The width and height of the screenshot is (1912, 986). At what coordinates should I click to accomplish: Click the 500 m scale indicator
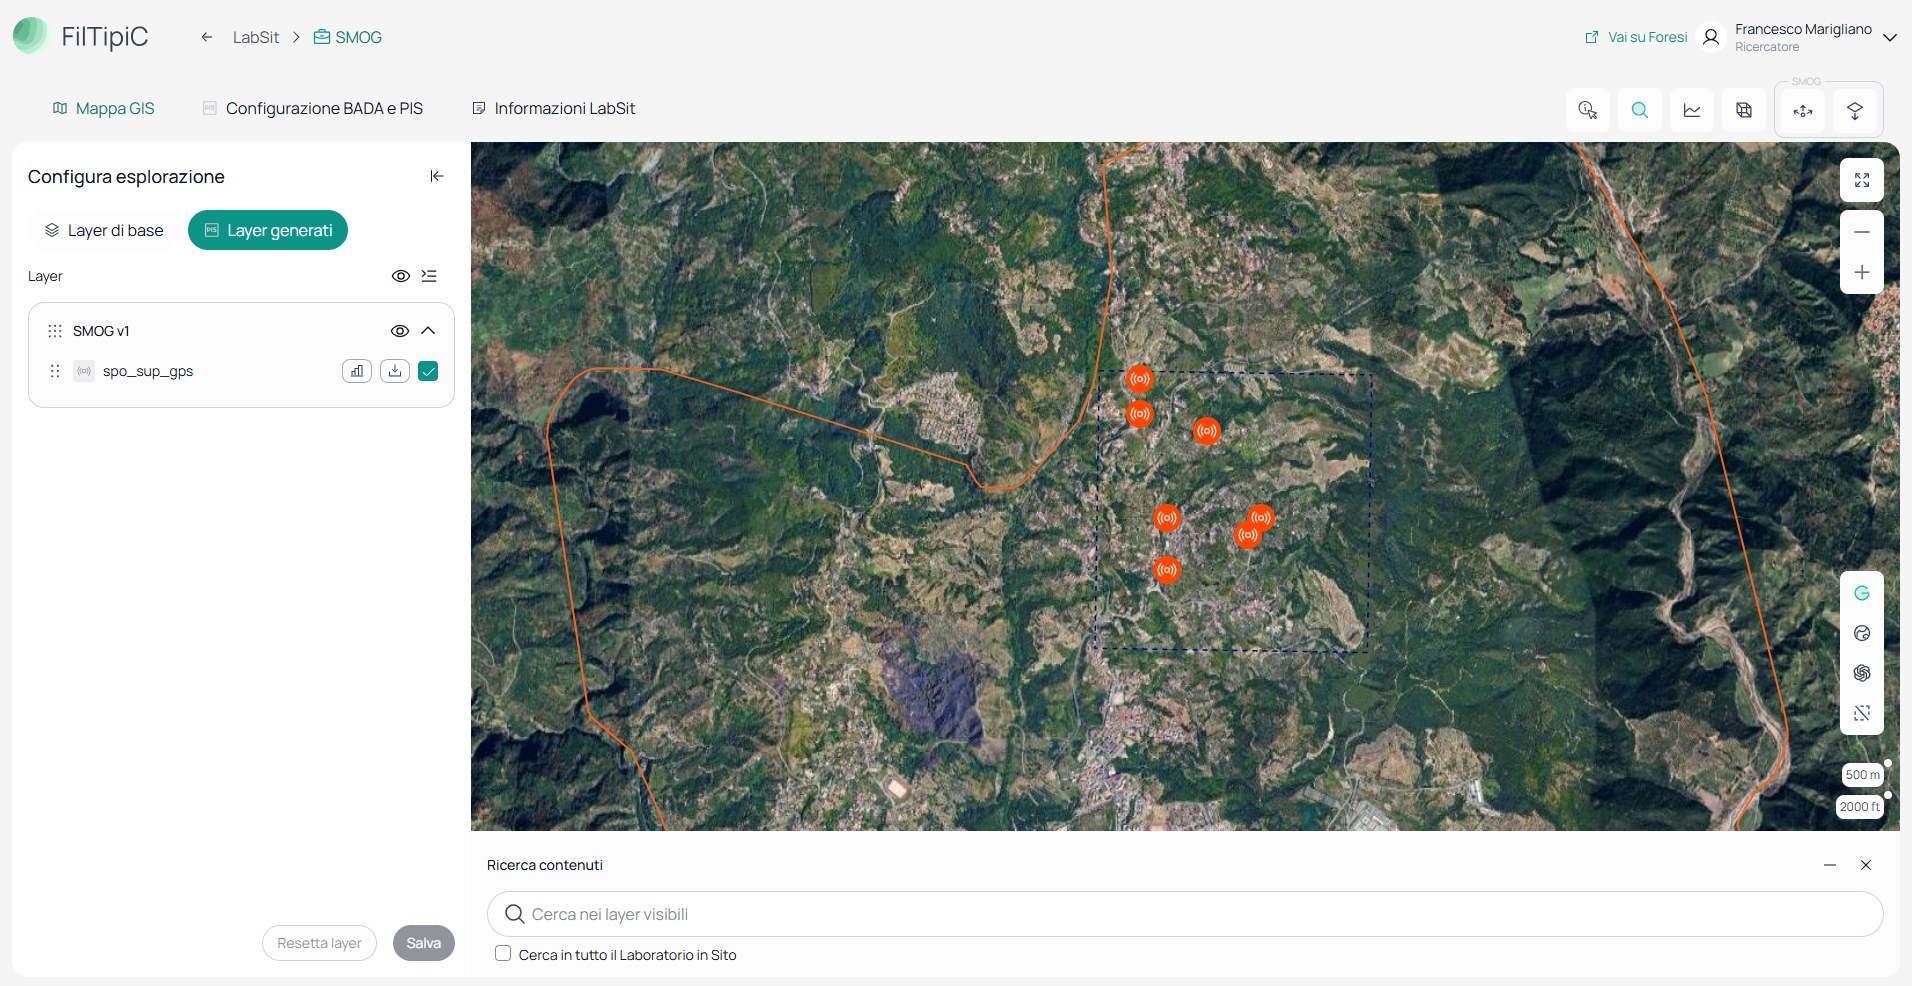[1863, 775]
